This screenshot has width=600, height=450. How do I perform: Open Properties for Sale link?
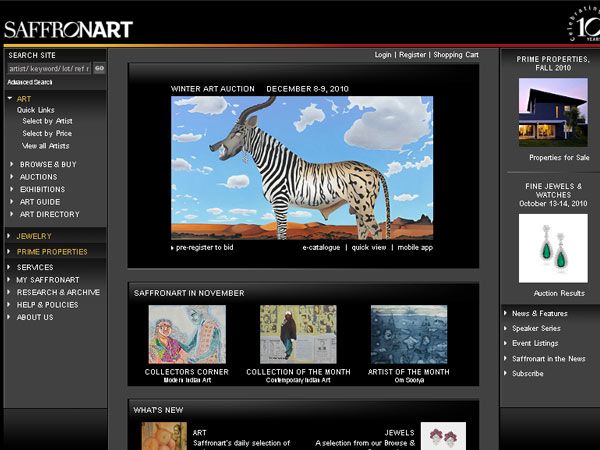tap(559, 158)
